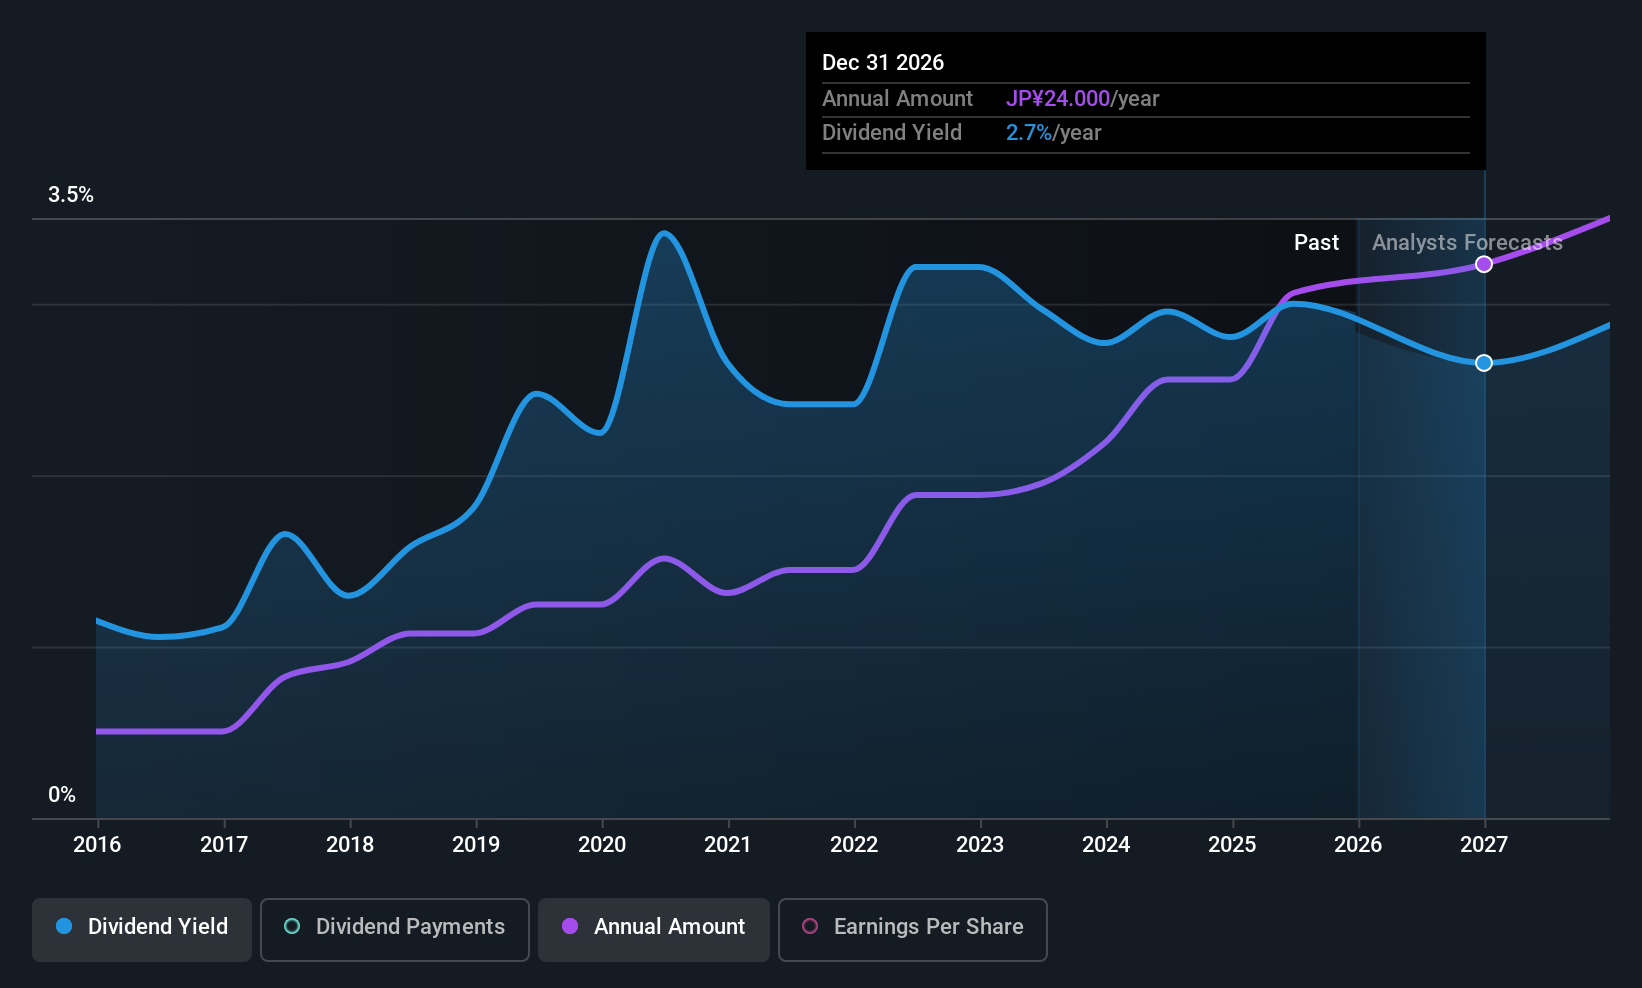
Task: Click the purple Annual Amount legend dot
Action: point(570,926)
